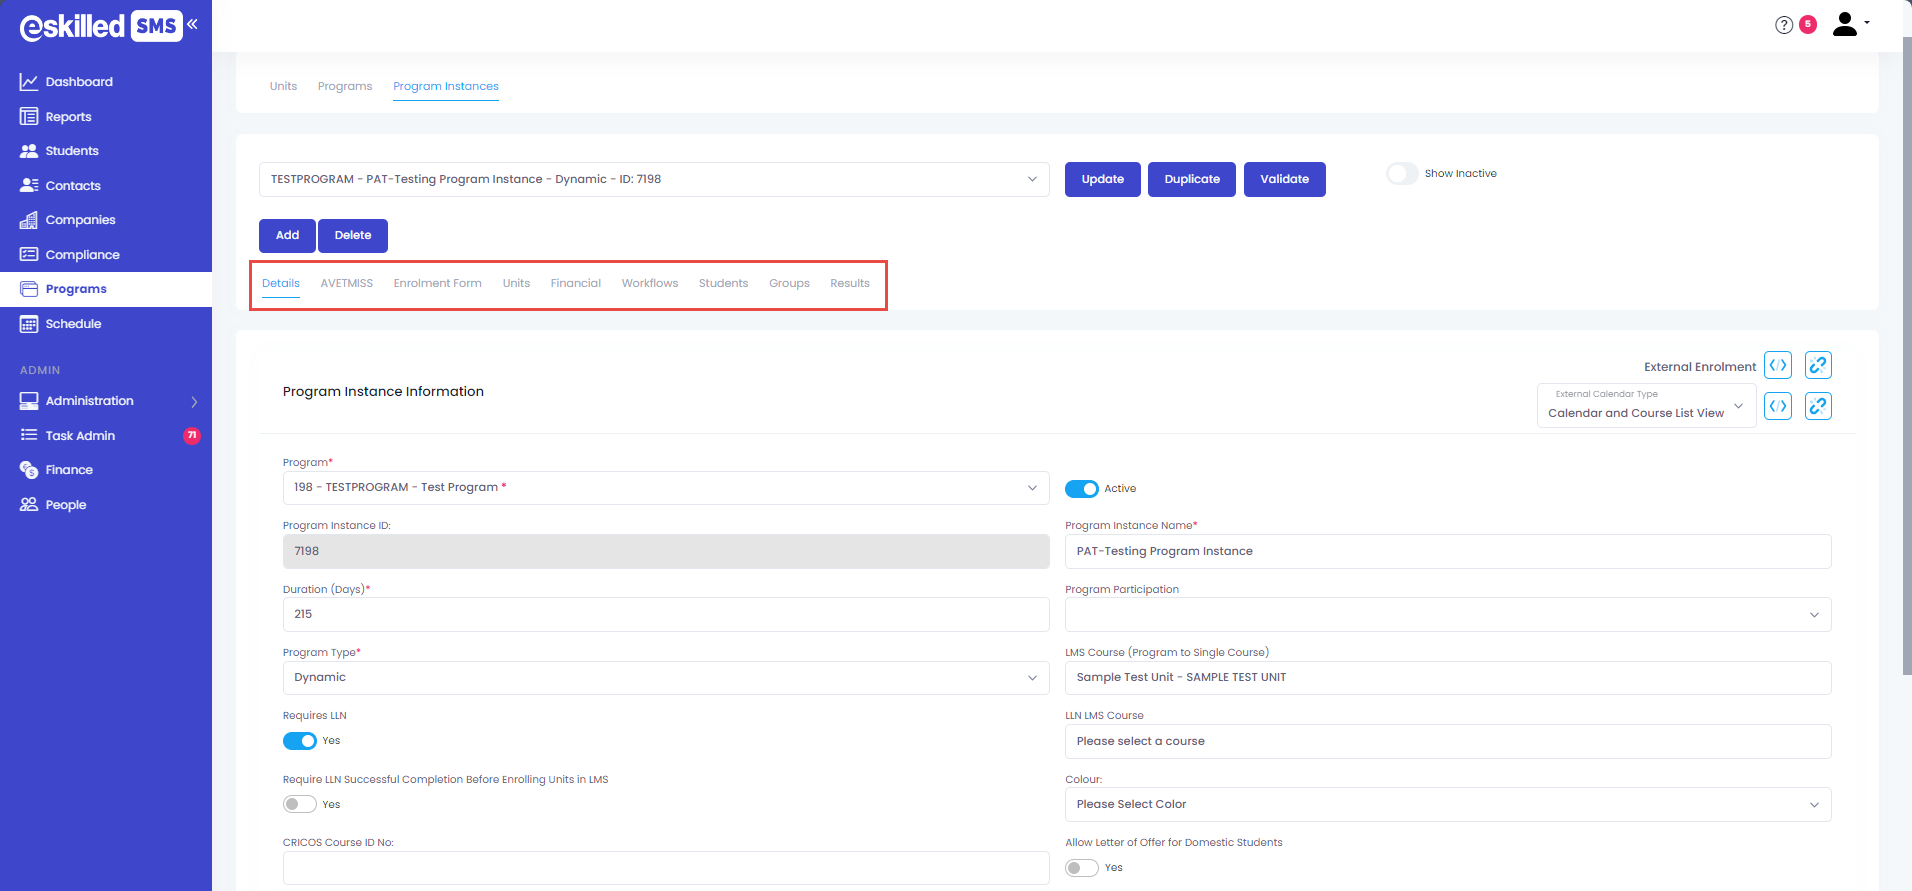Open the help question mark icon

1783,25
